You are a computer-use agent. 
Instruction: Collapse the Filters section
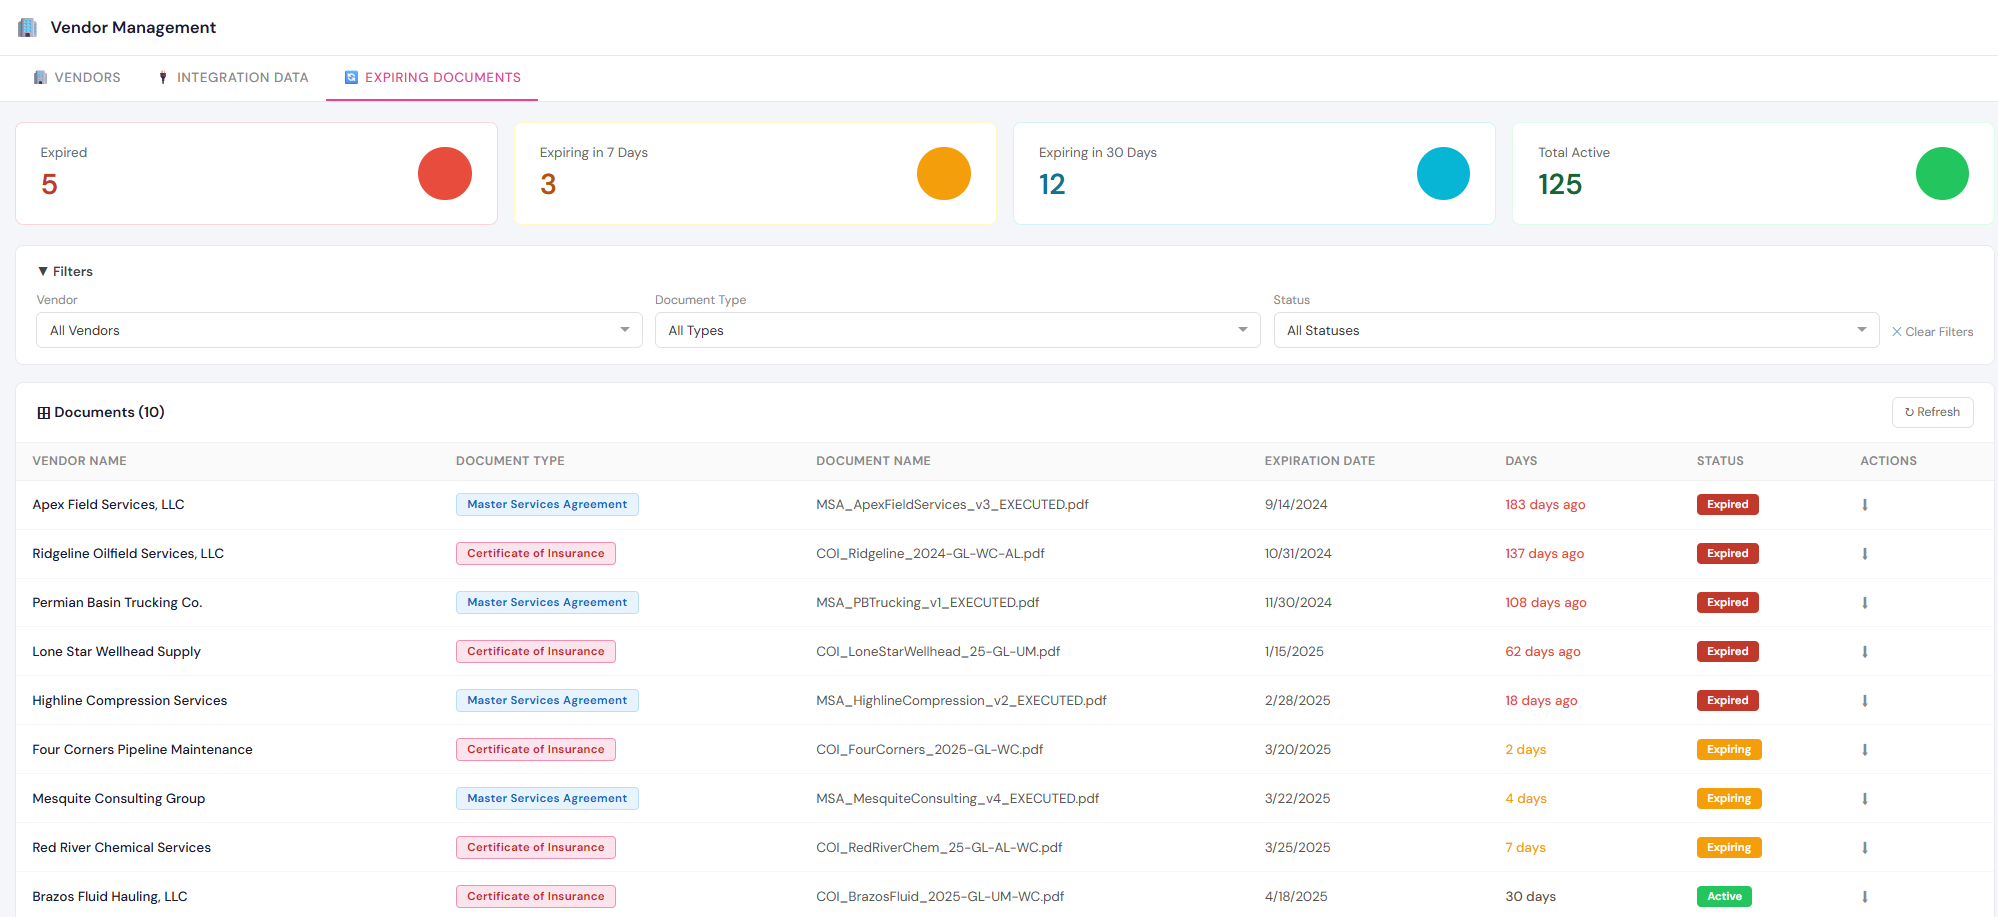[x=65, y=271]
